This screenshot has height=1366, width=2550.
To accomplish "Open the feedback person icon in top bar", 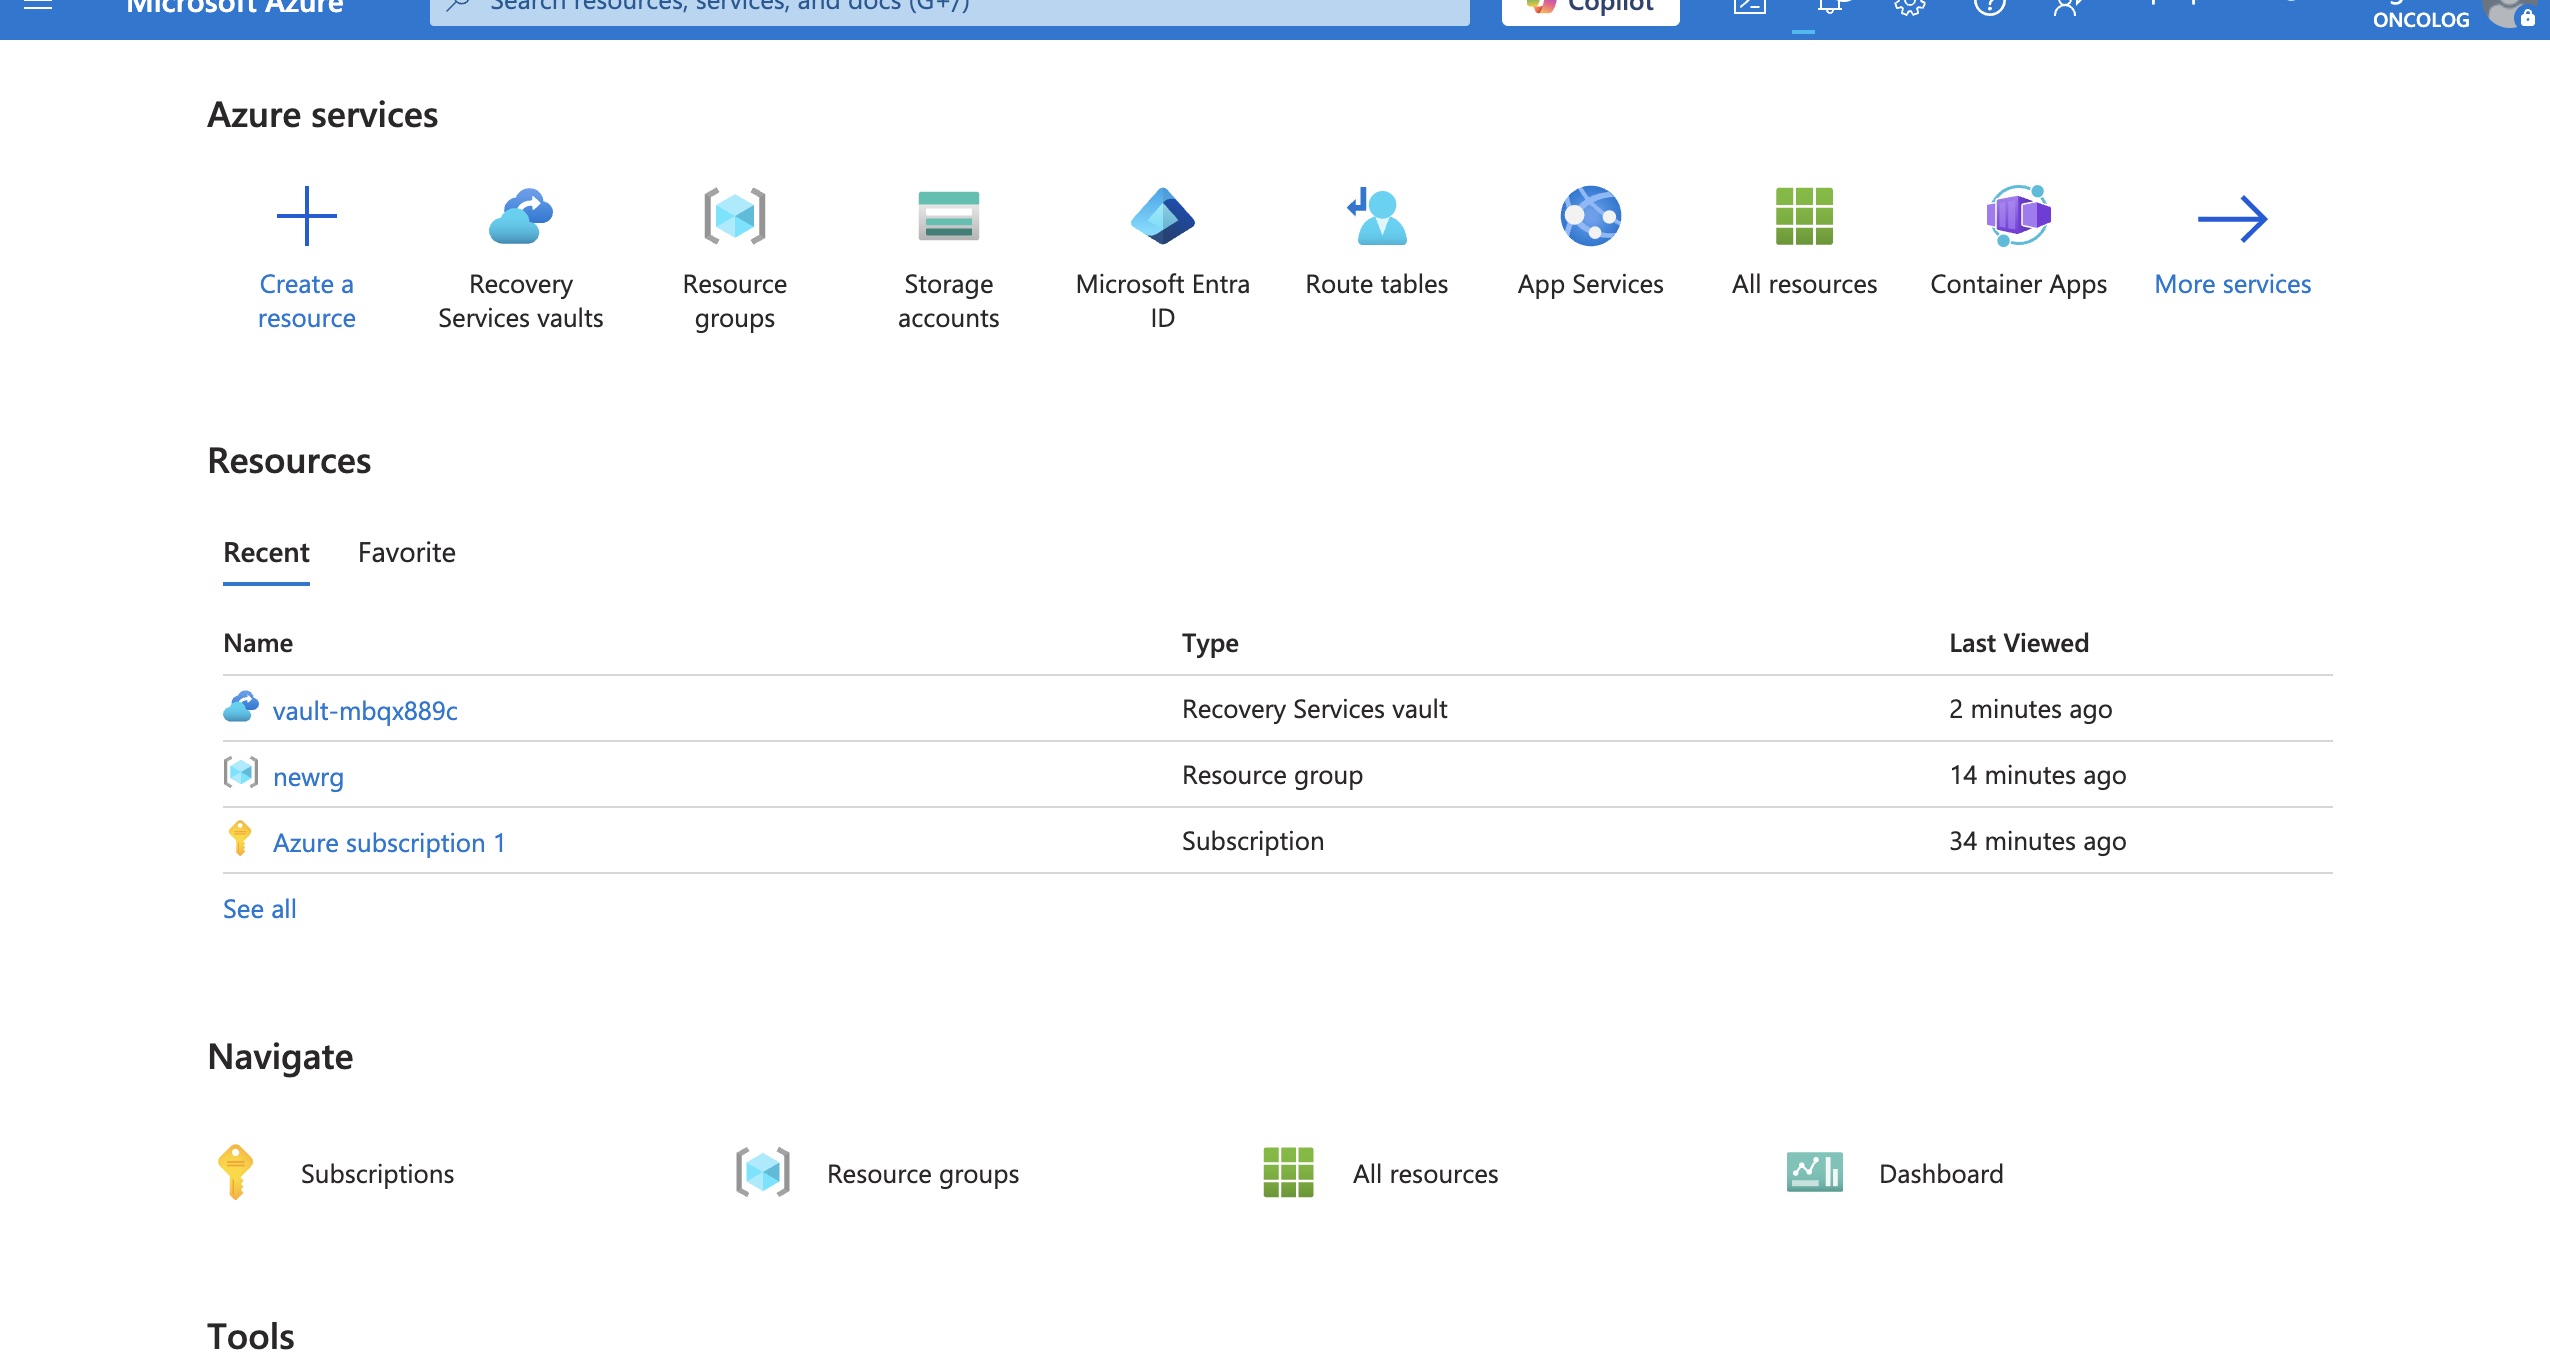I will tap(2067, 6).
